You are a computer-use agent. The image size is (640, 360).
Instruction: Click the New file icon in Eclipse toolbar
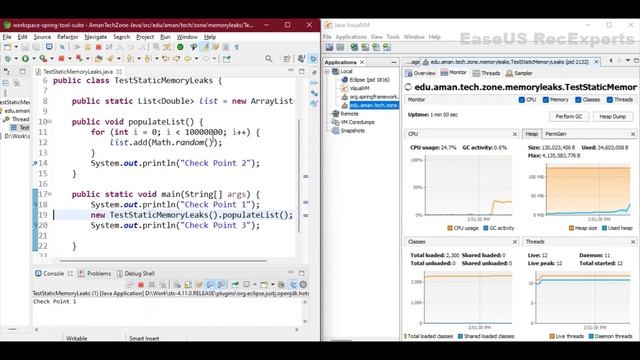click(7, 47)
